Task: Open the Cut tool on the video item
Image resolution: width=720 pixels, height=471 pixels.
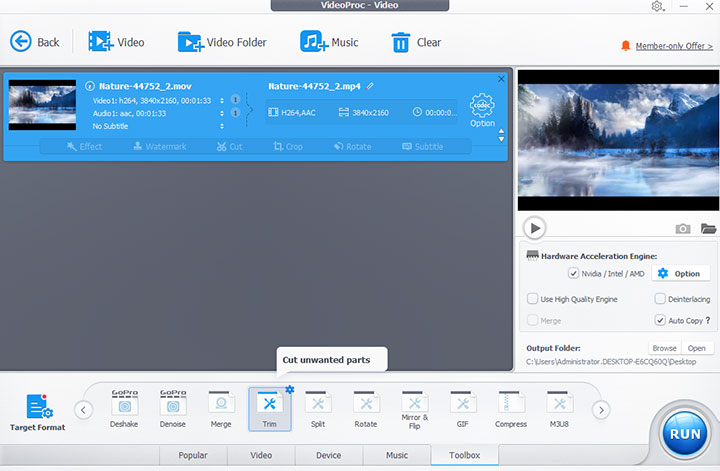Action: click(x=230, y=146)
